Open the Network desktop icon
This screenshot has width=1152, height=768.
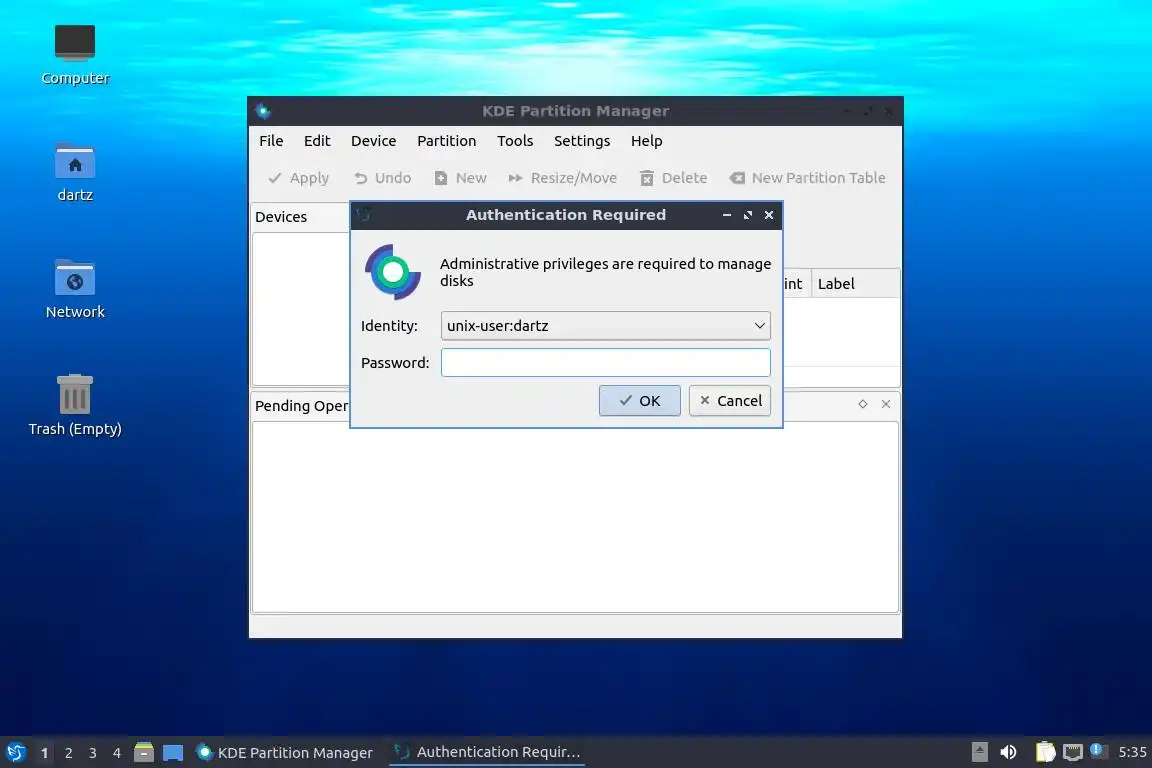75,289
